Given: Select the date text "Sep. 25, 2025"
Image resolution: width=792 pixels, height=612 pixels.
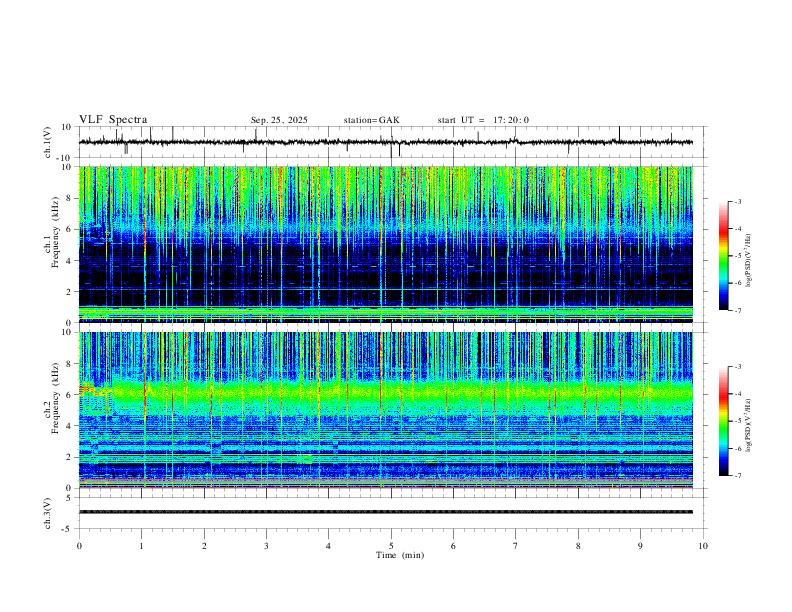Looking at the screenshot, I should point(279,120).
